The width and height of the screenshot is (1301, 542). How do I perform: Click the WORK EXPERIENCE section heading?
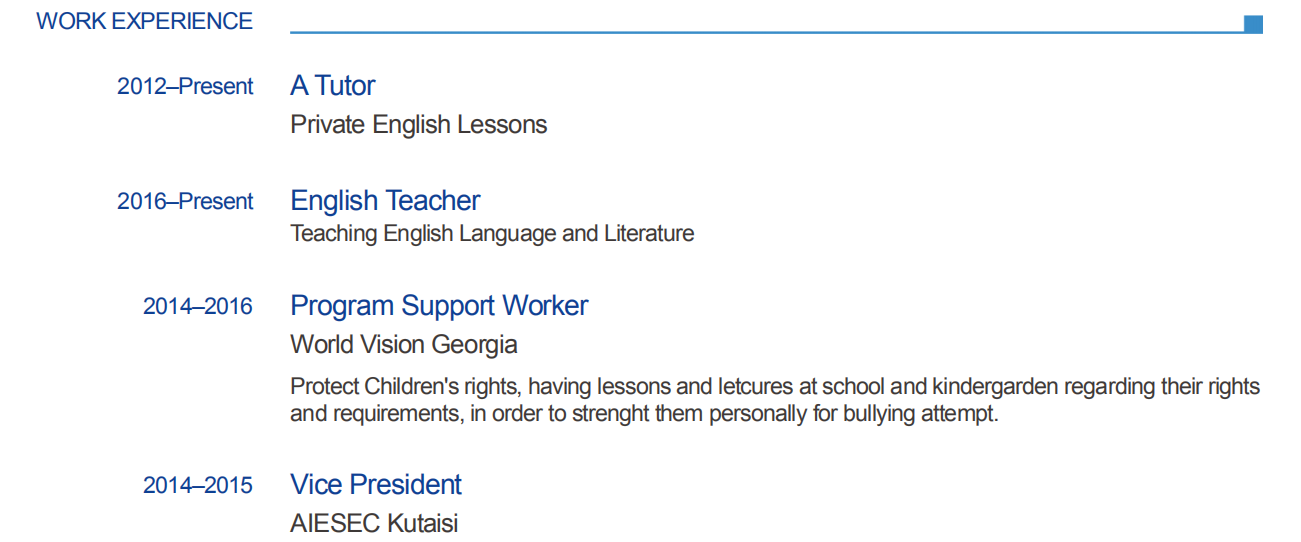pos(144,21)
